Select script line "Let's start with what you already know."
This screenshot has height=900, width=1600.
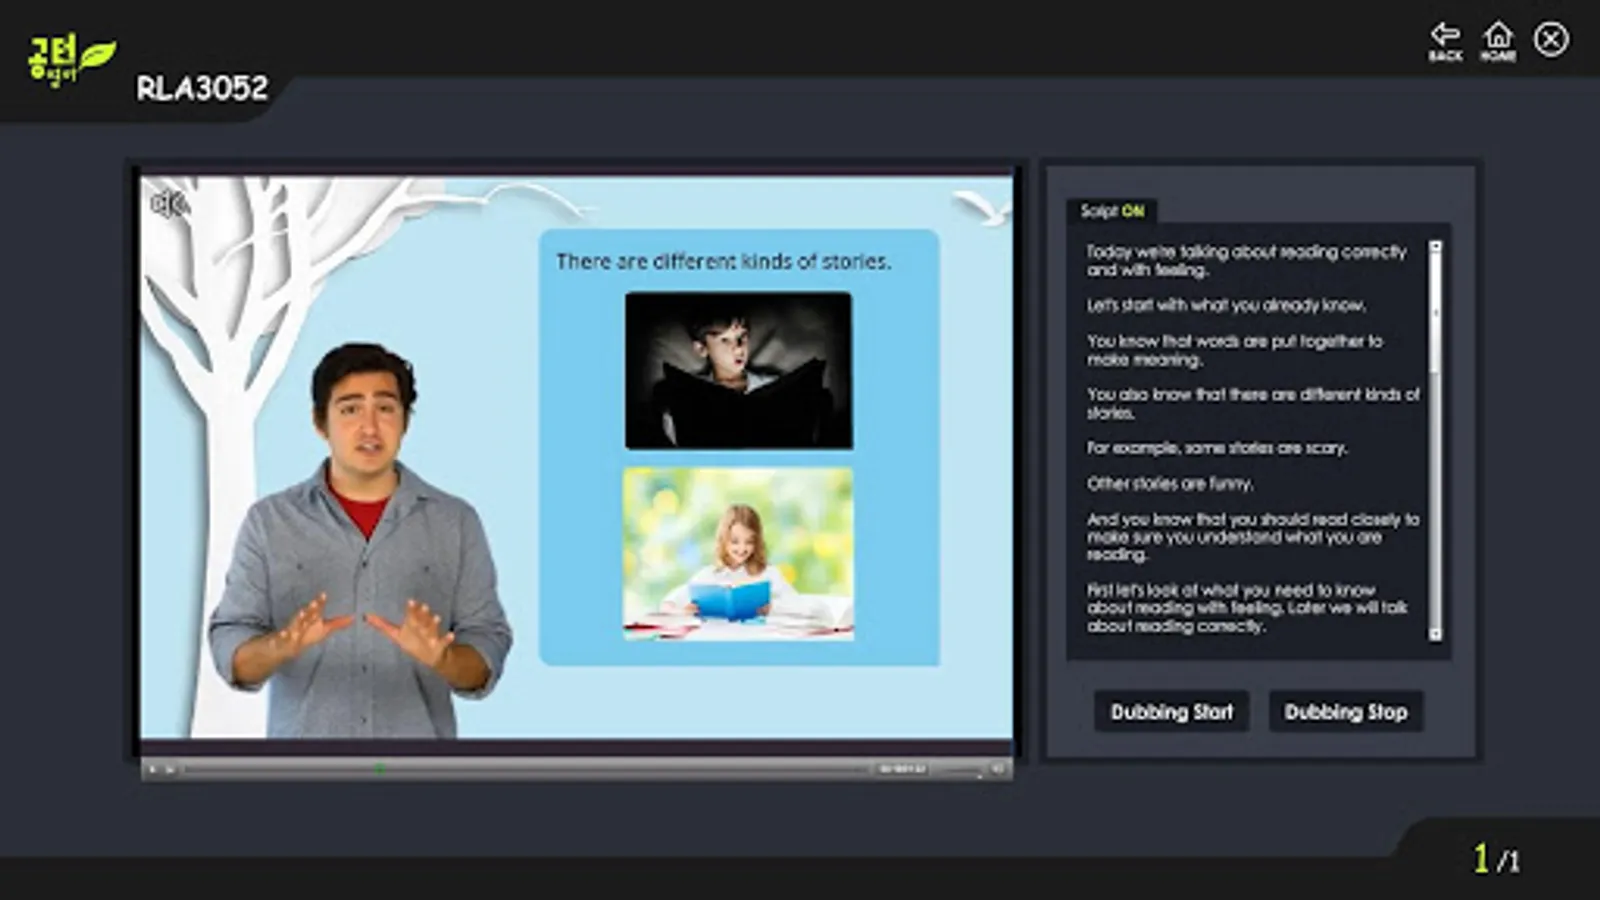[x=1226, y=305]
